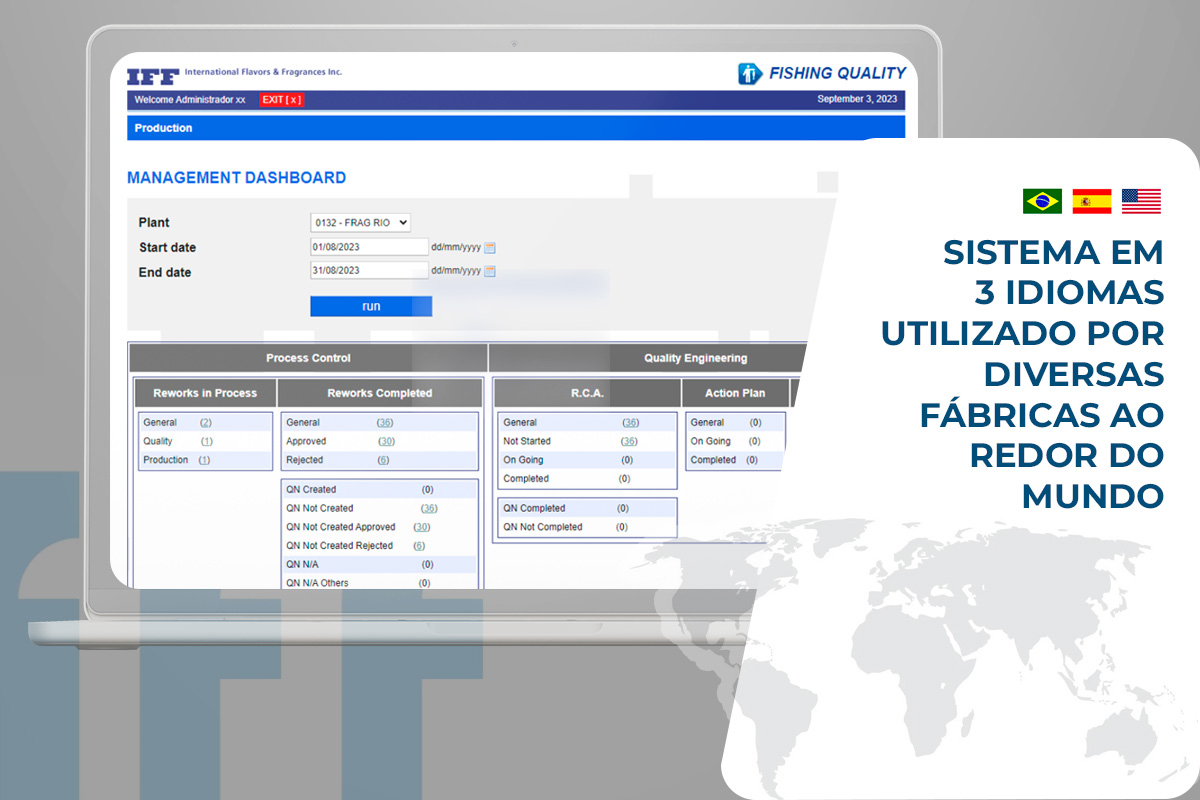
Task: Open Reworks Completed Rejected count 6
Action: (x=383, y=460)
